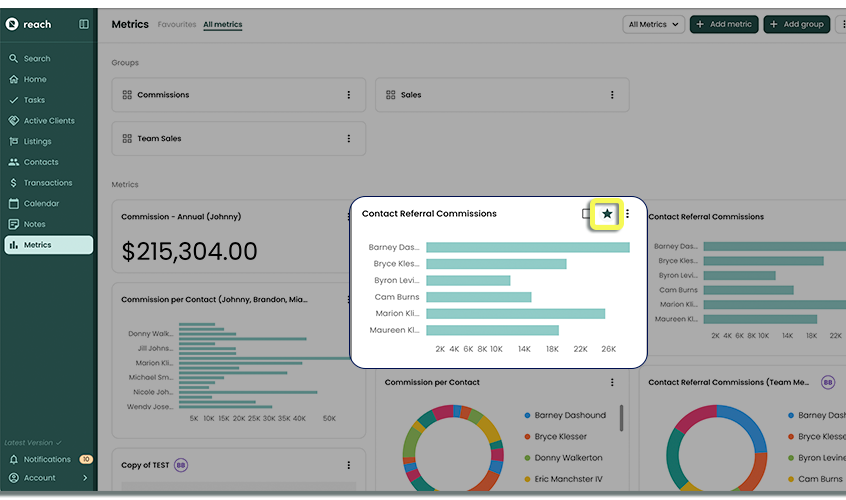The image size is (846, 500).
Task: Switch to the Favourites tab
Action: coord(177,24)
